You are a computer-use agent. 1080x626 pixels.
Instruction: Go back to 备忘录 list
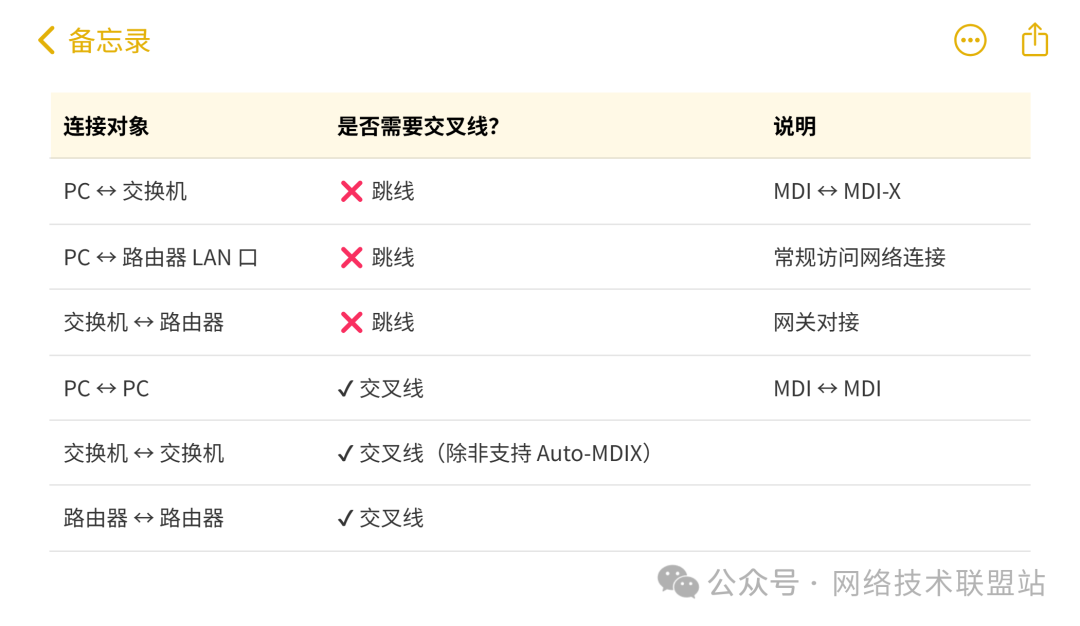pos(109,41)
